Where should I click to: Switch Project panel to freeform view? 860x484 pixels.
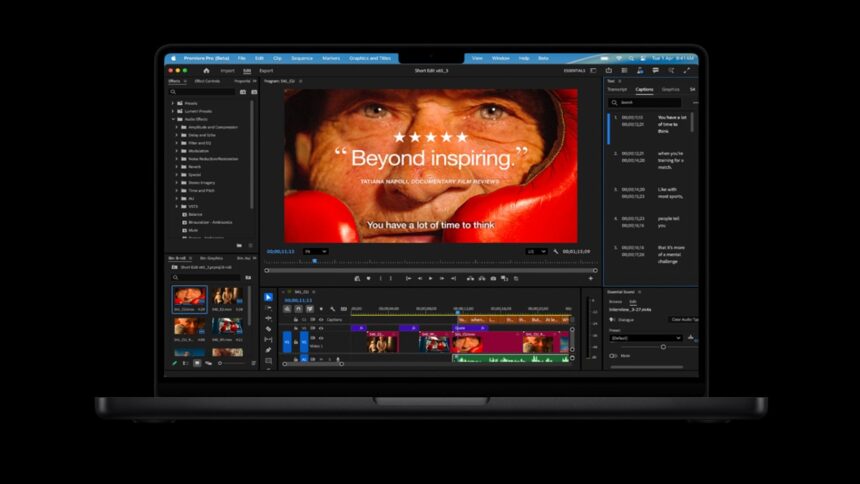point(208,363)
